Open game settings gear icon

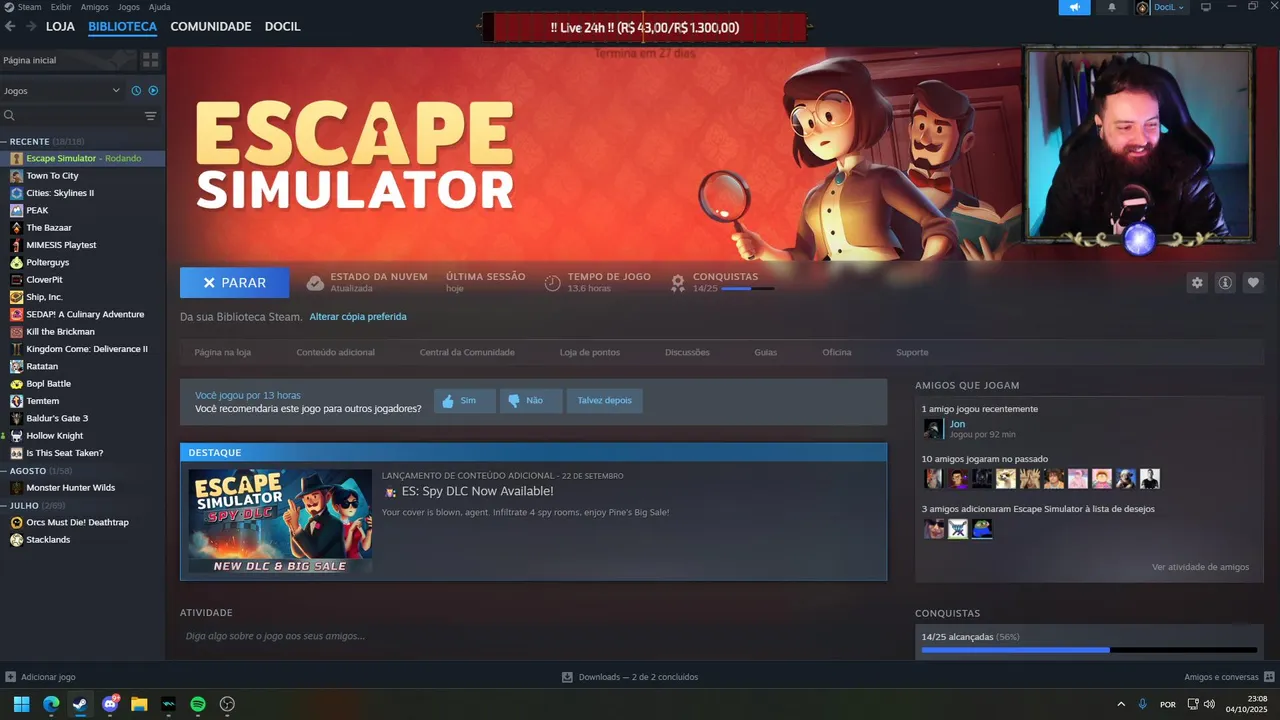coord(1197,283)
